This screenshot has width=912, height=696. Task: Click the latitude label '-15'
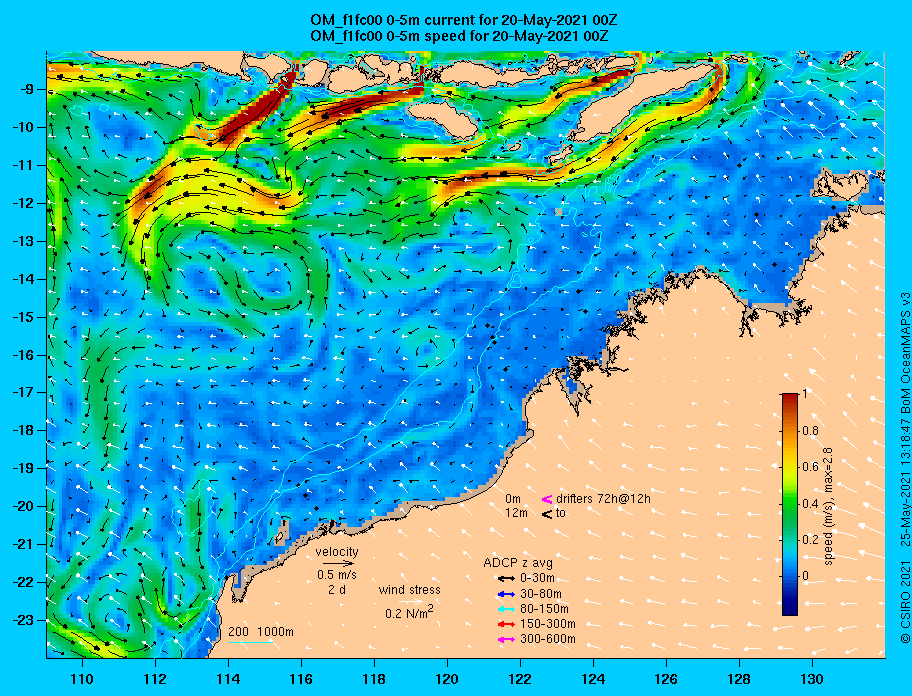26,317
